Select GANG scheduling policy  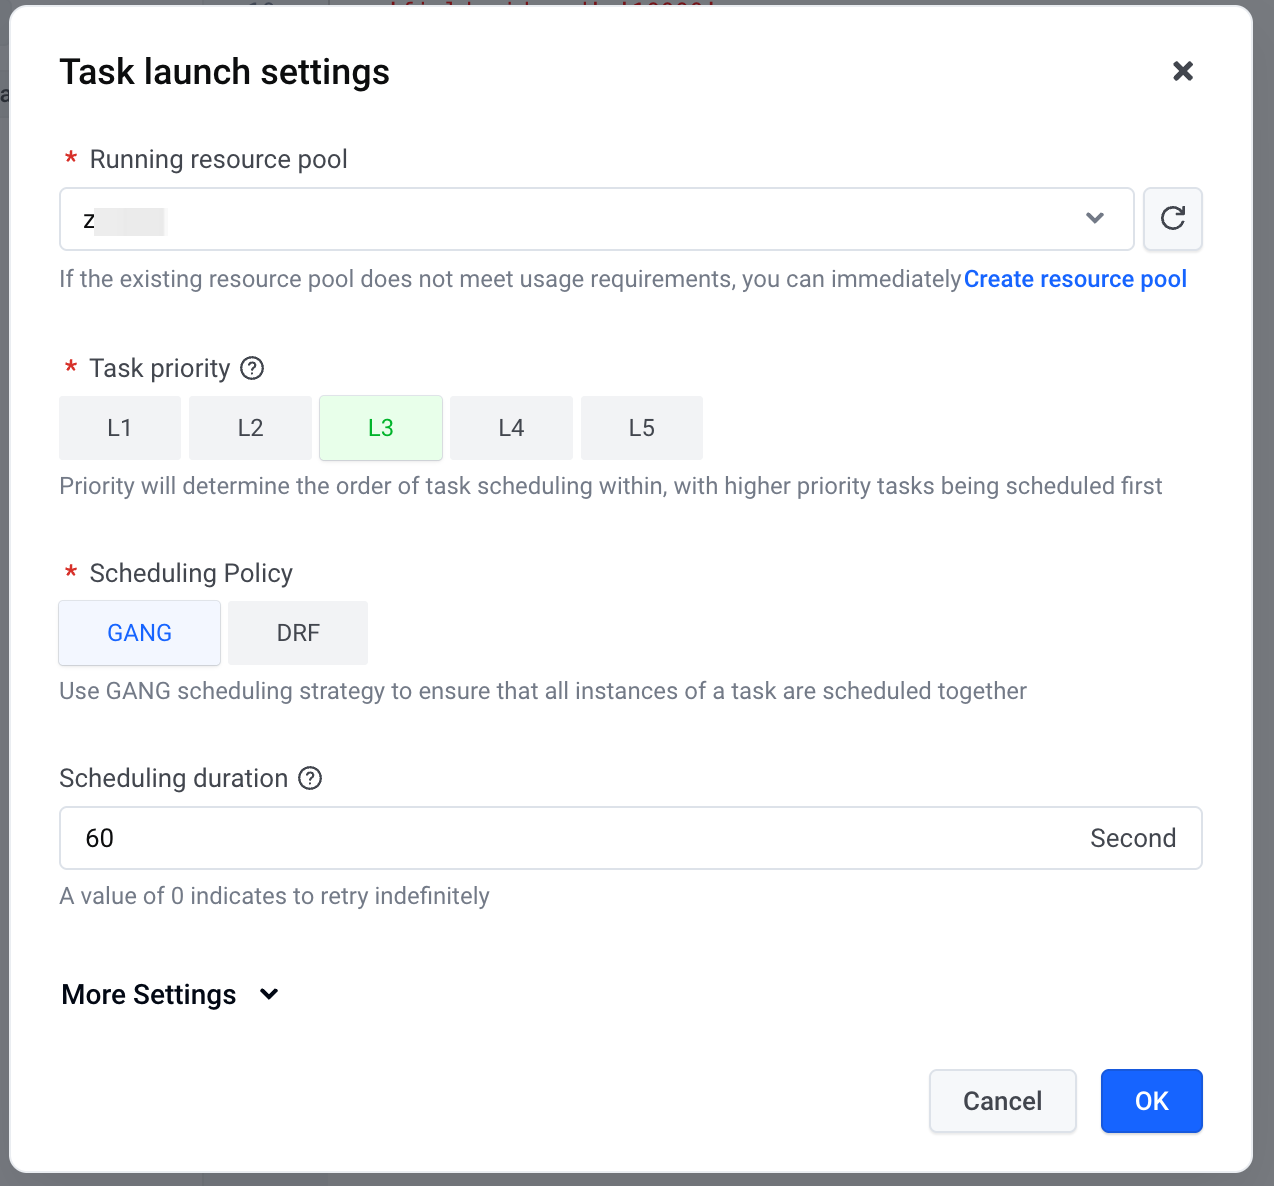(140, 633)
